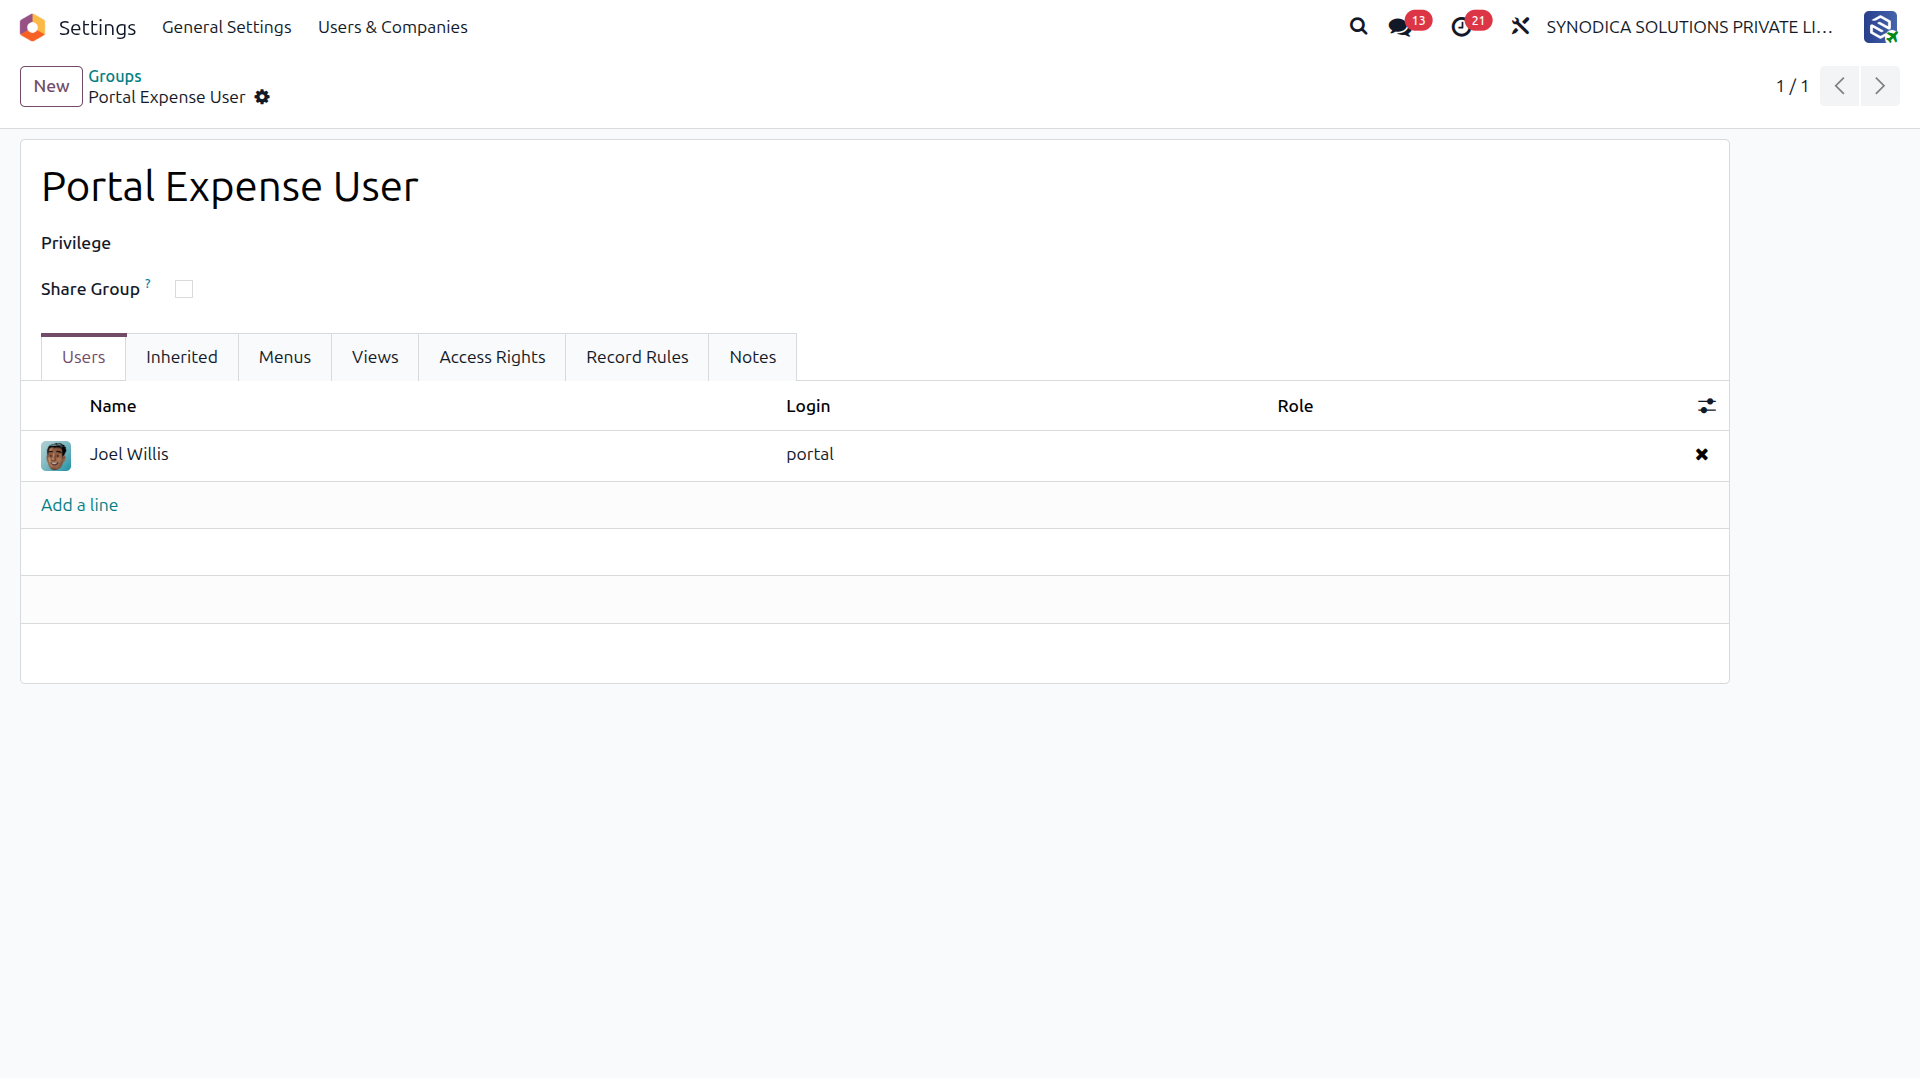Sort by Name column header
The height and width of the screenshot is (1078, 1920).
(x=113, y=406)
